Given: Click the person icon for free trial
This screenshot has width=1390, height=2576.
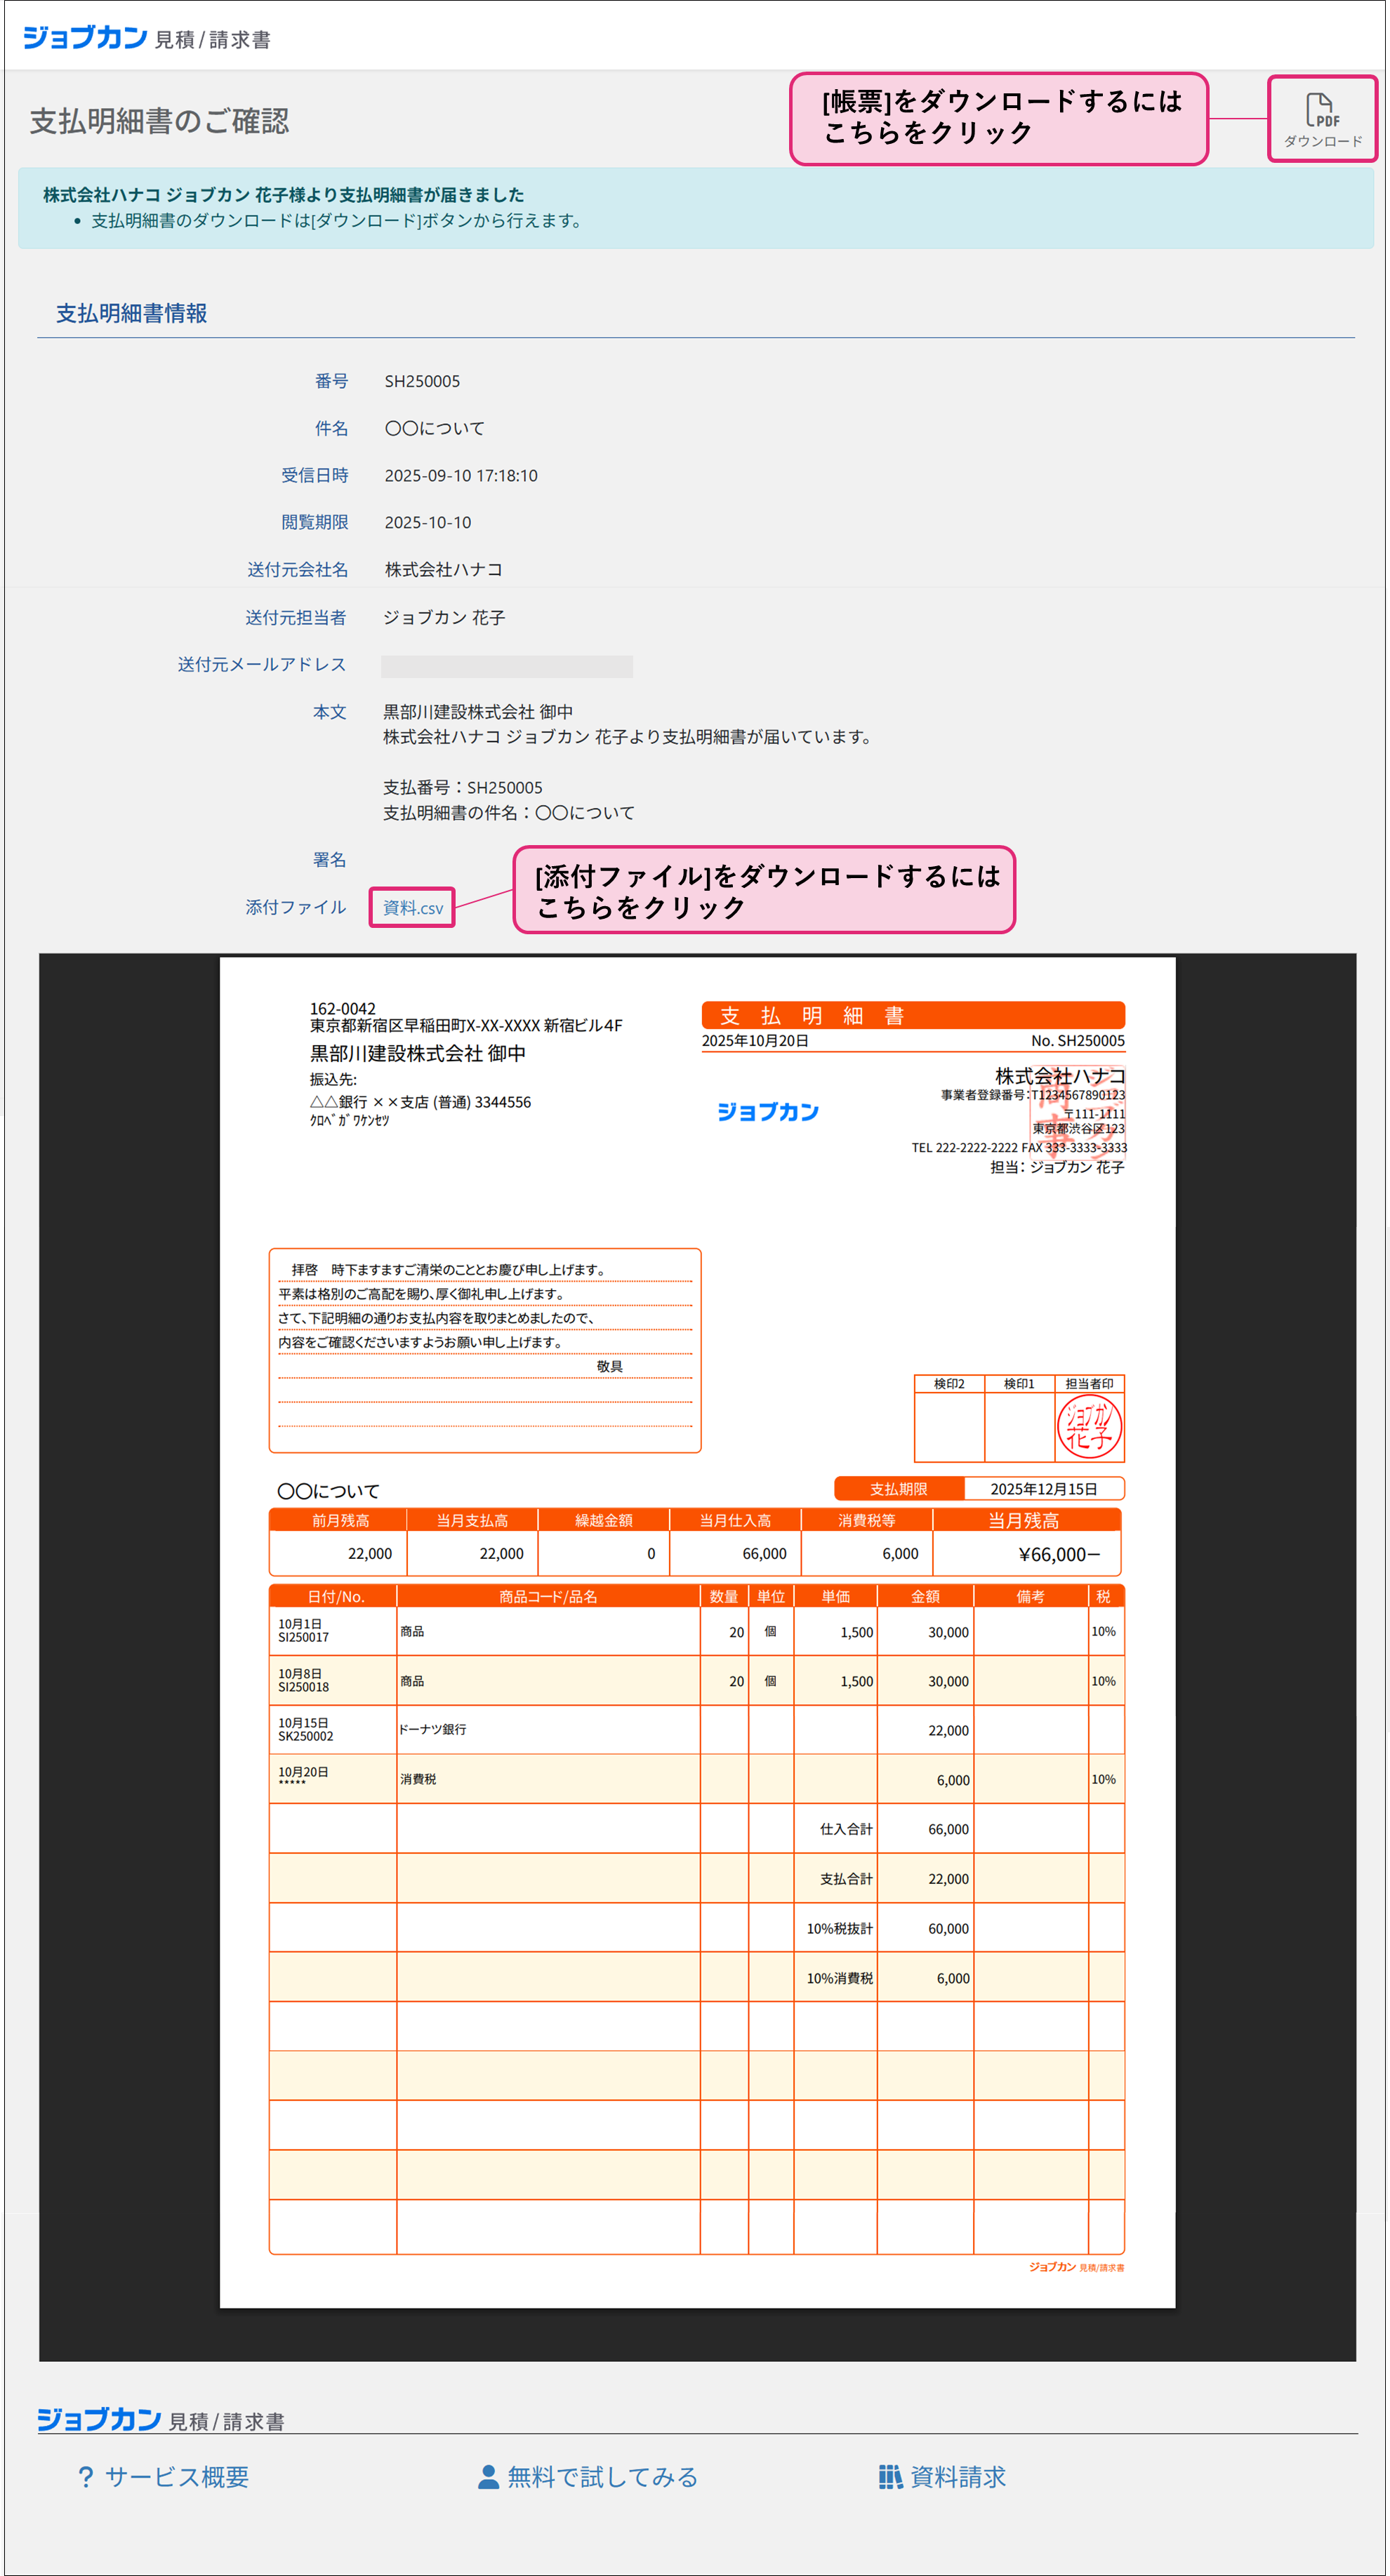Looking at the screenshot, I should coord(488,2477).
